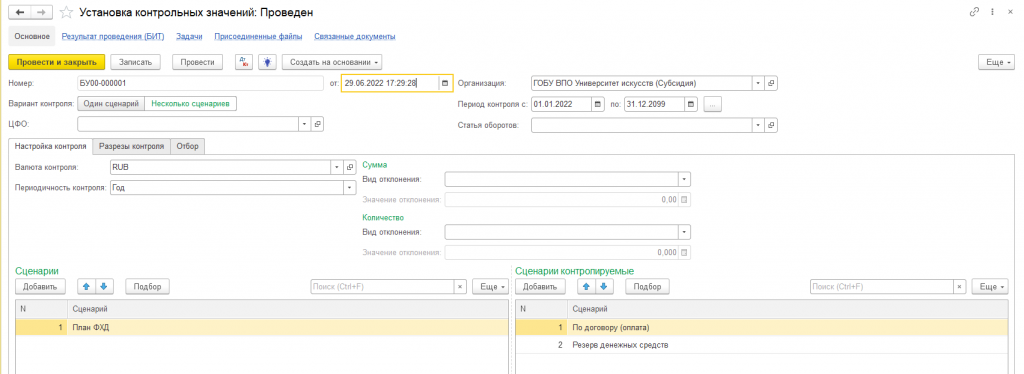Focus the Номер field БУ00-000001

tap(200, 84)
